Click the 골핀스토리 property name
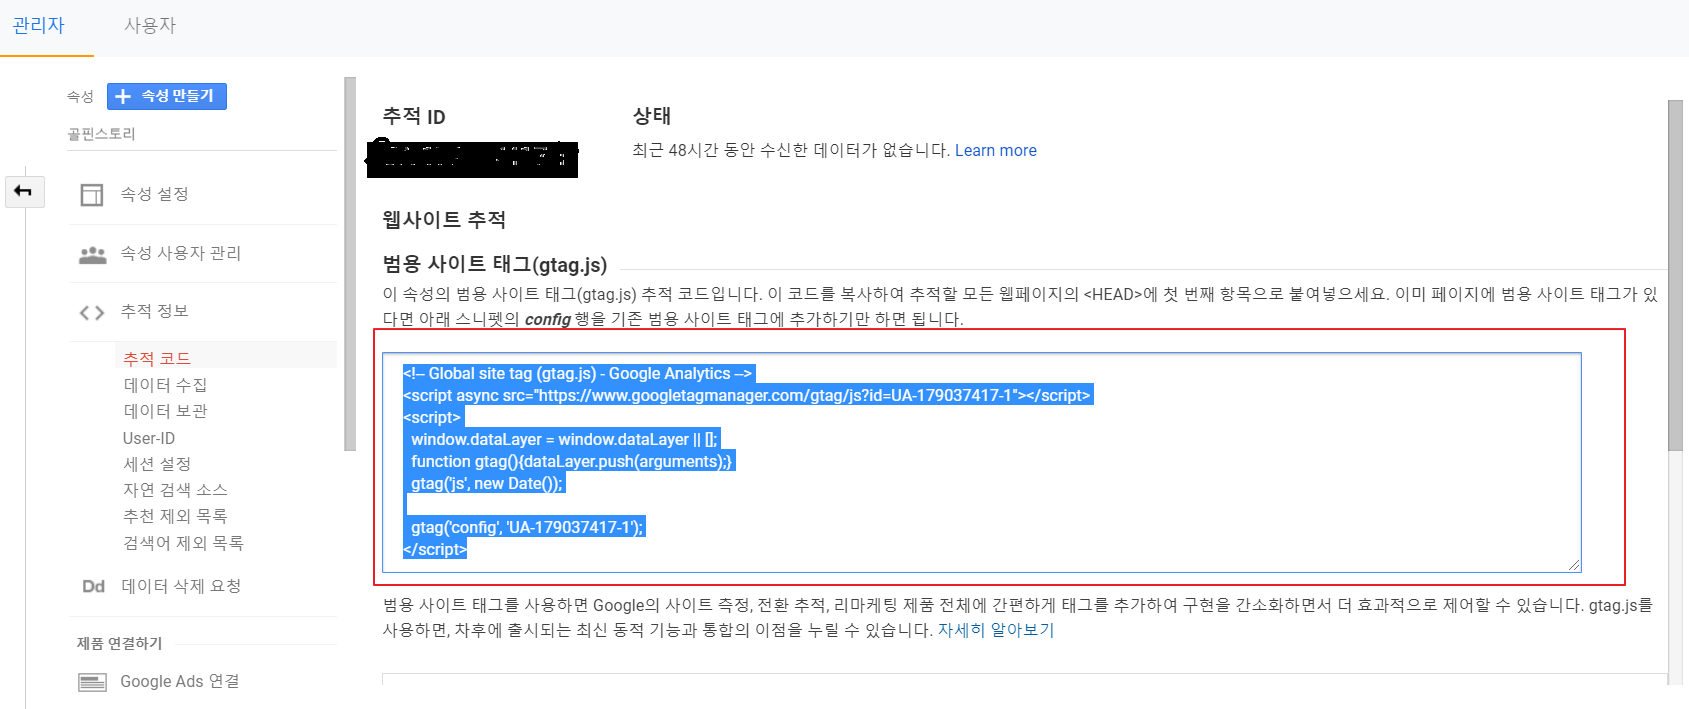Screen dimensions: 1689x709 click(101, 133)
